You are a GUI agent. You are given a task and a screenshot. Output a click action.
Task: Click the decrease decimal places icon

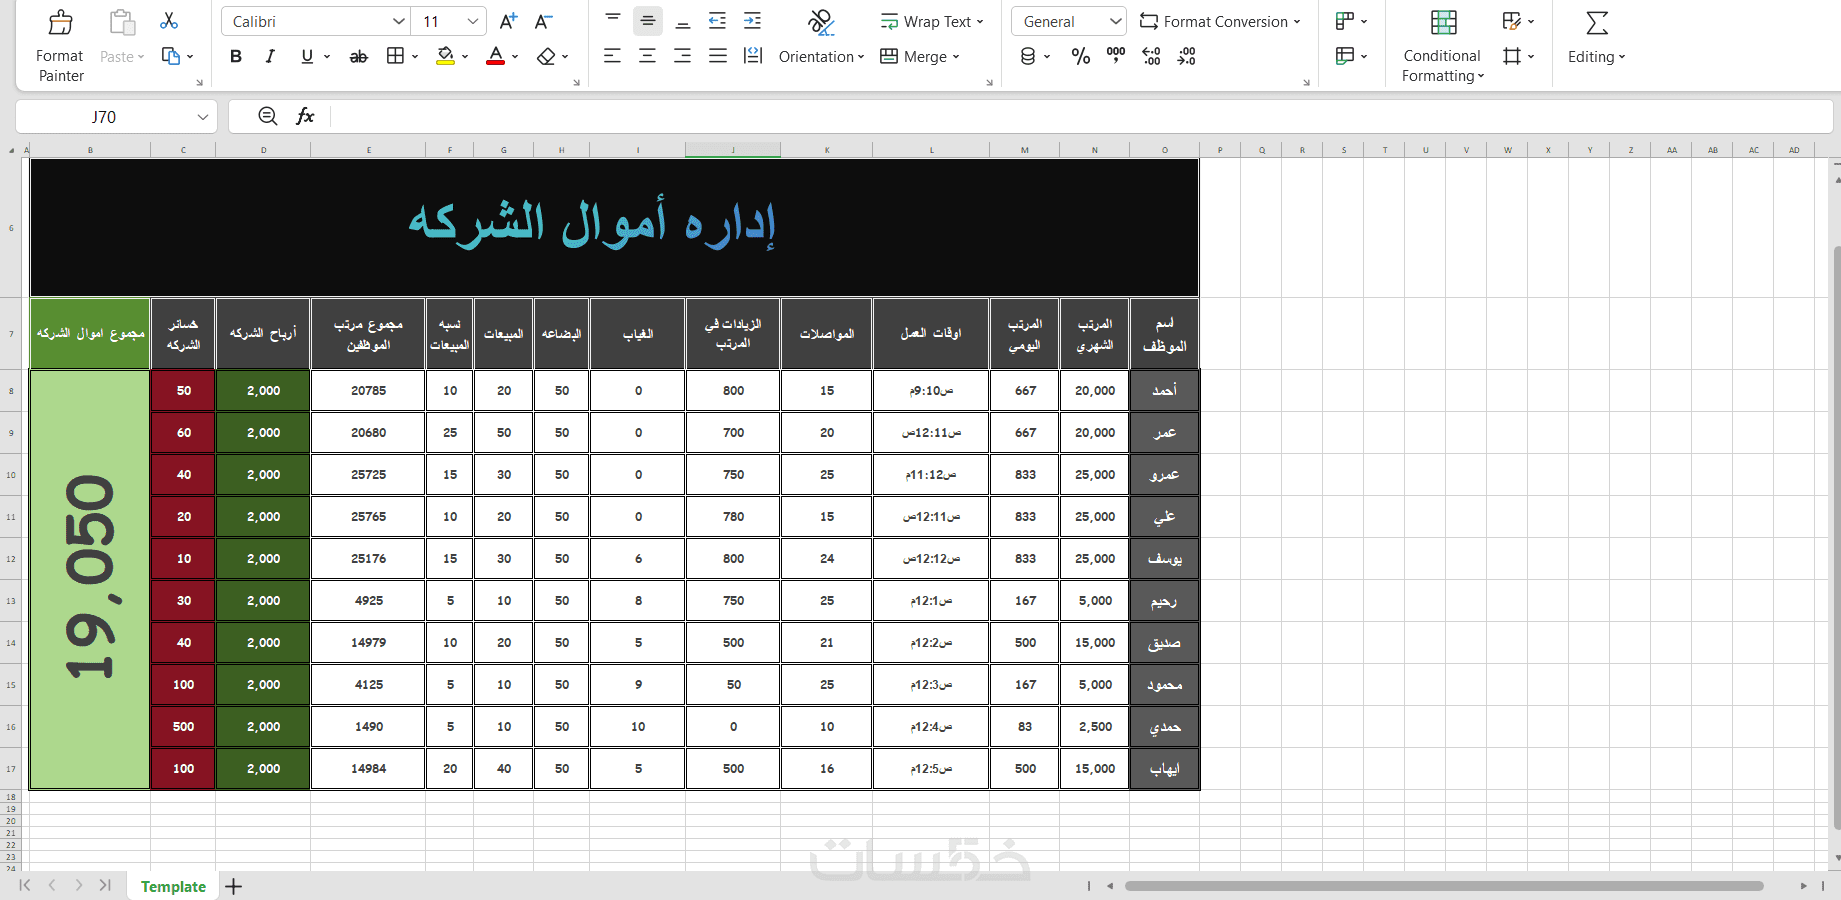pos(1186,56)
